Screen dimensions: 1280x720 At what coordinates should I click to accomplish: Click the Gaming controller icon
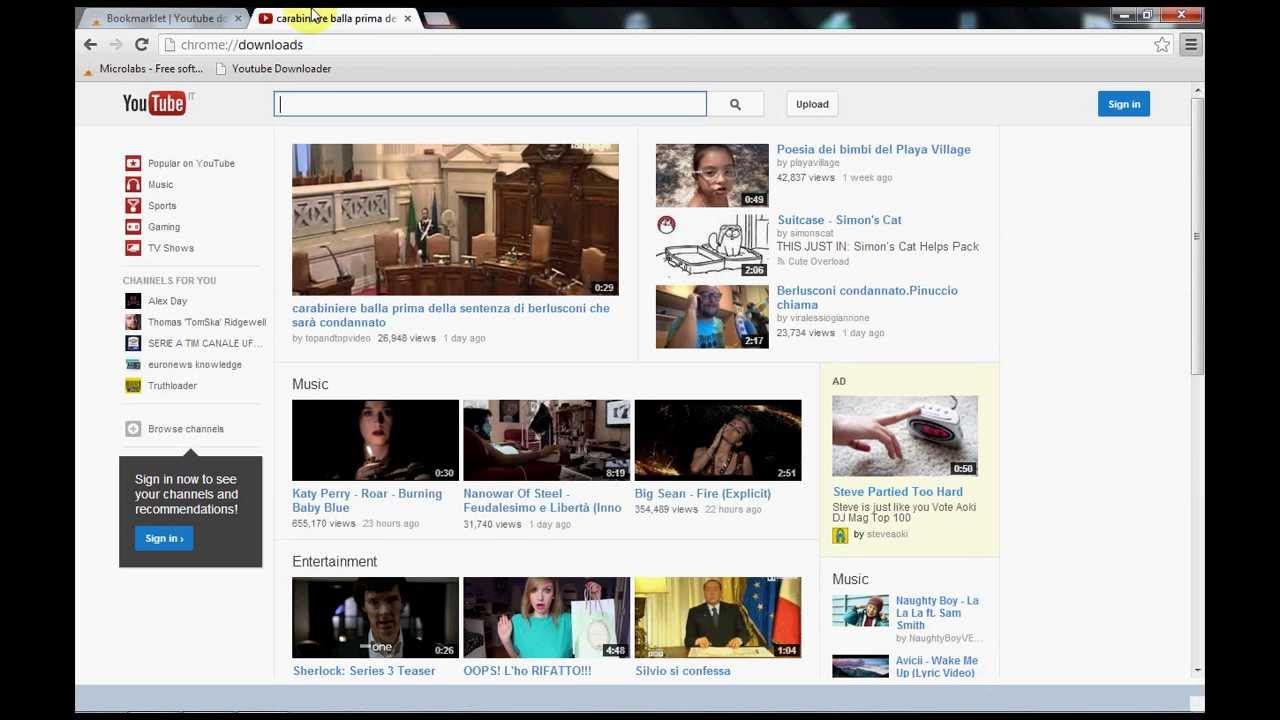tap(133, 227)
